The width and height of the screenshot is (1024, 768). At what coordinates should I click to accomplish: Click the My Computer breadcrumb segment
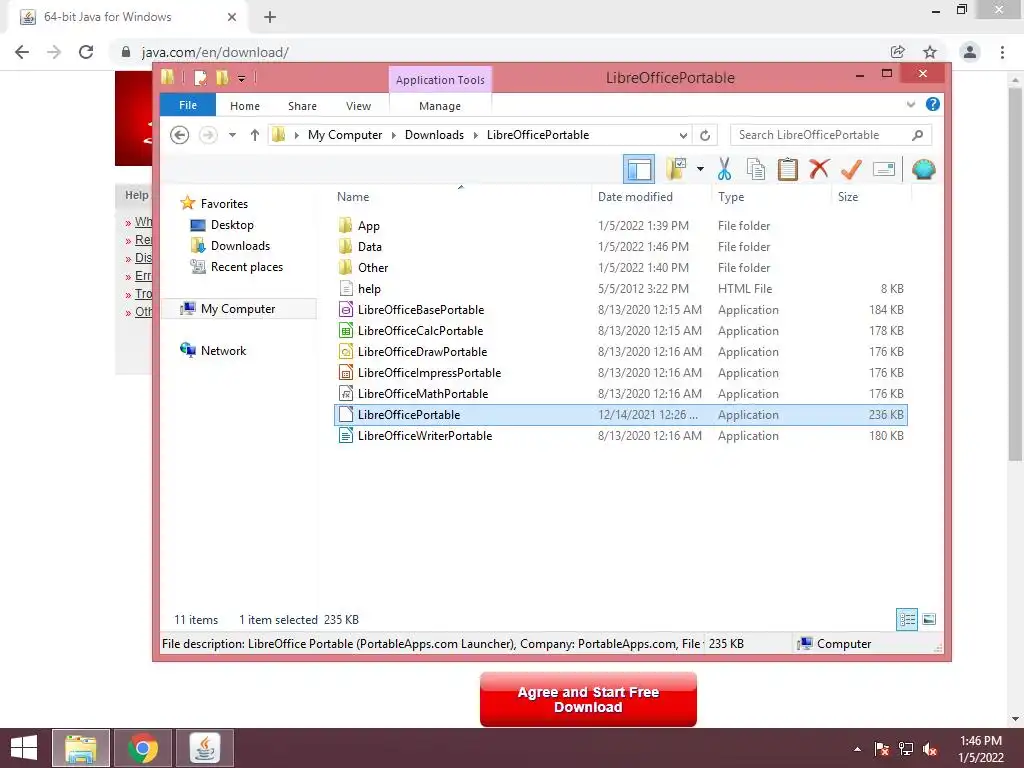(x=345, y=135)
